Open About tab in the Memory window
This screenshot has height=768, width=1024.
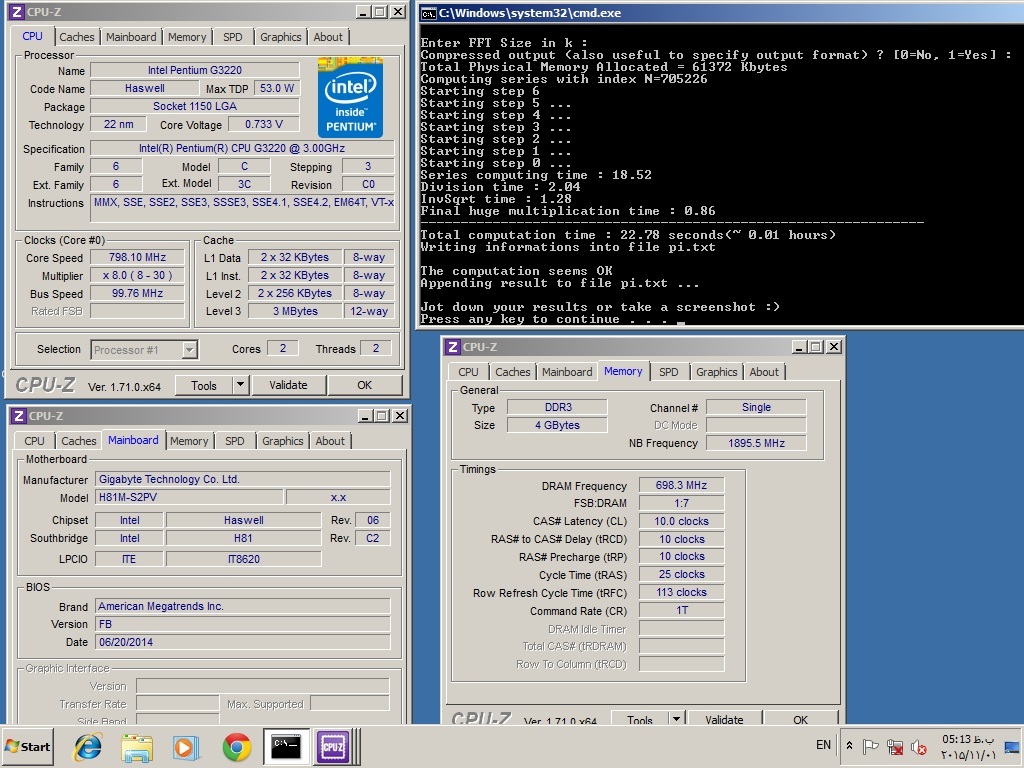(763, 372)
